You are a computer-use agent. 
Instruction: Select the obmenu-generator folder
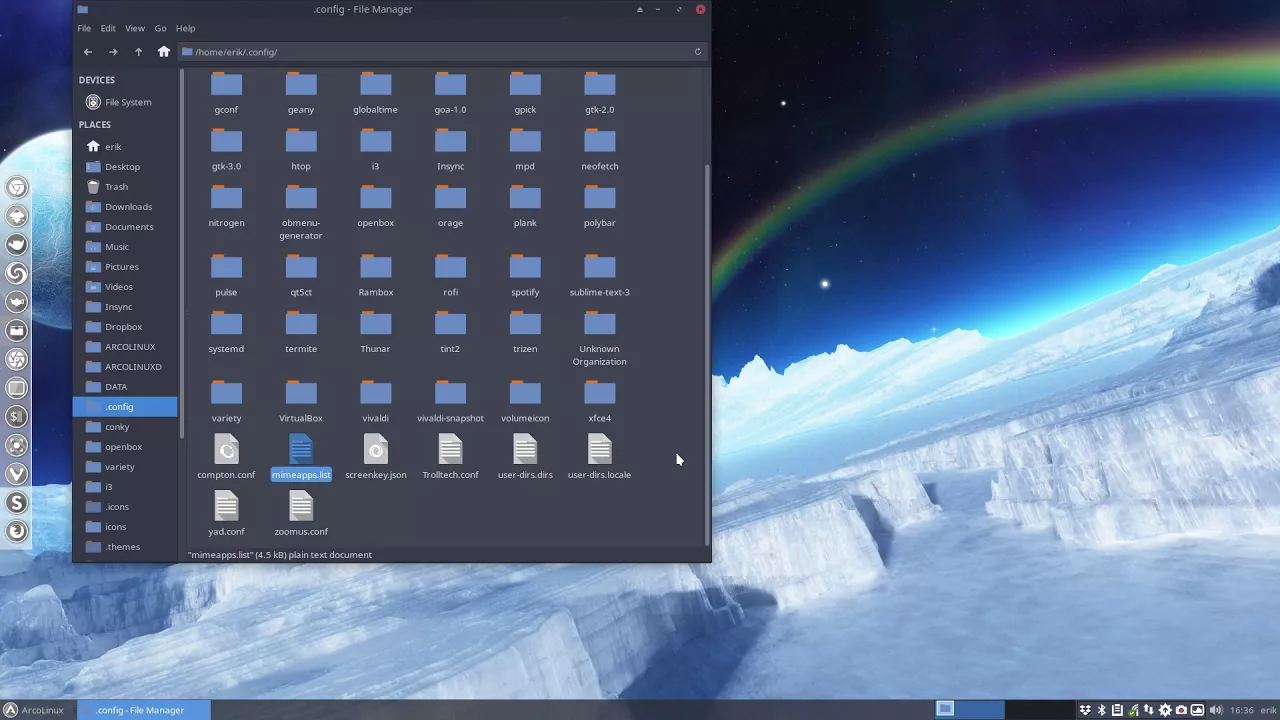point(301,213)
